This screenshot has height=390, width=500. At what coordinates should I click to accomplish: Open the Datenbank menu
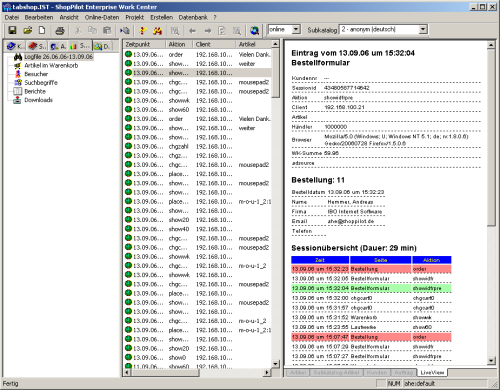coord(193,17)
